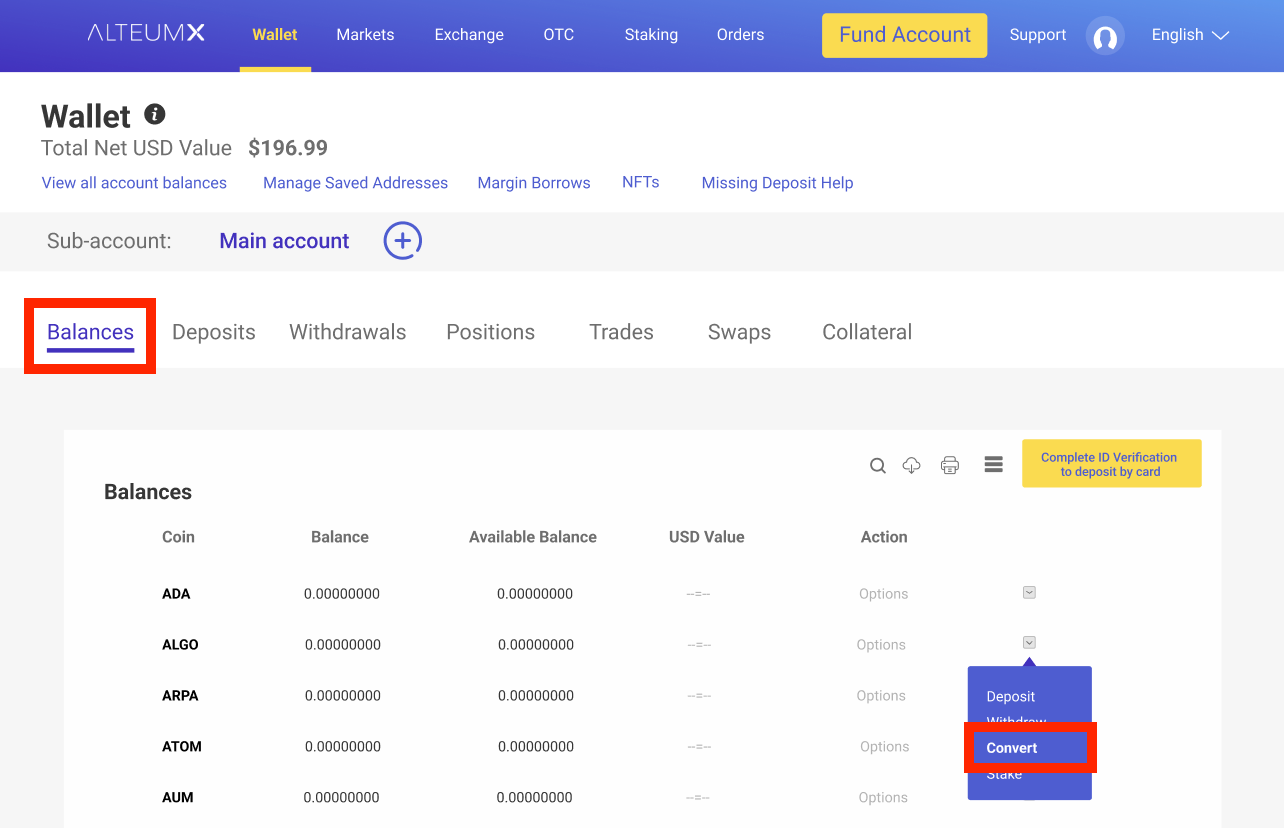
Task: Open the NFTs link
Action: point(641,182)
